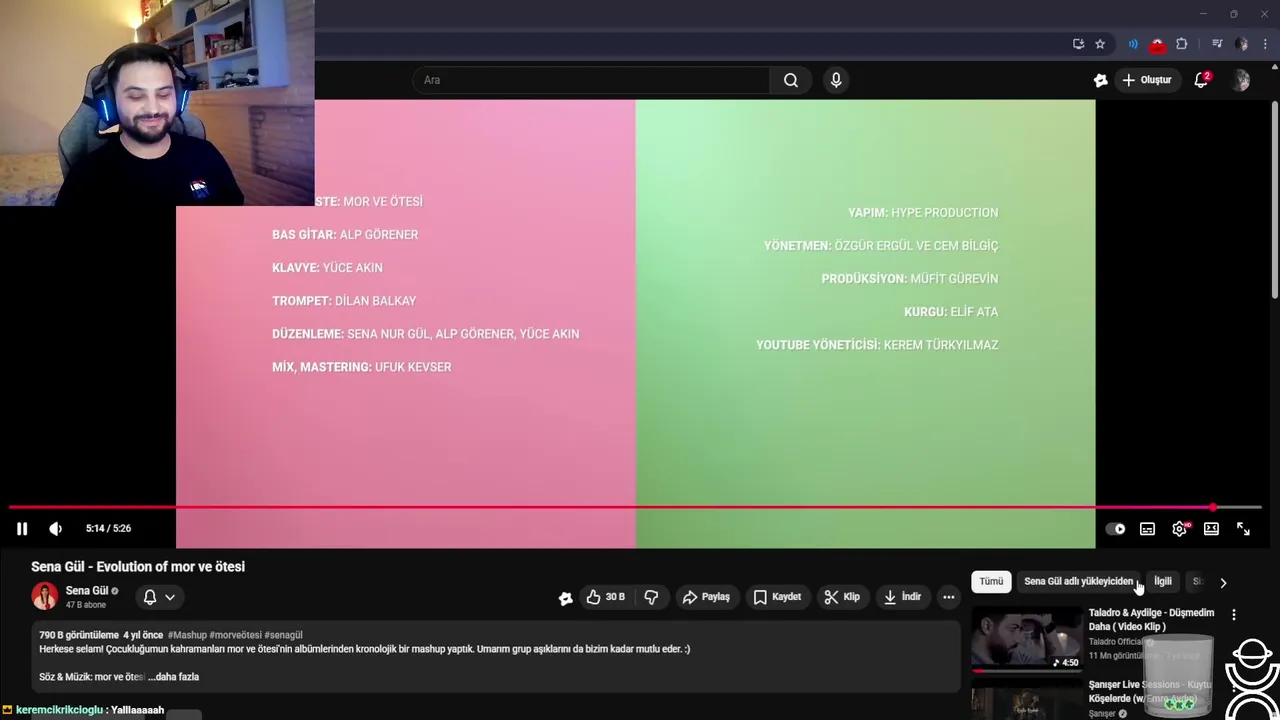Like the video with the 30 B thumbs-up
This screenshot has width=1280, height=720.
click(x=606, y=597)
